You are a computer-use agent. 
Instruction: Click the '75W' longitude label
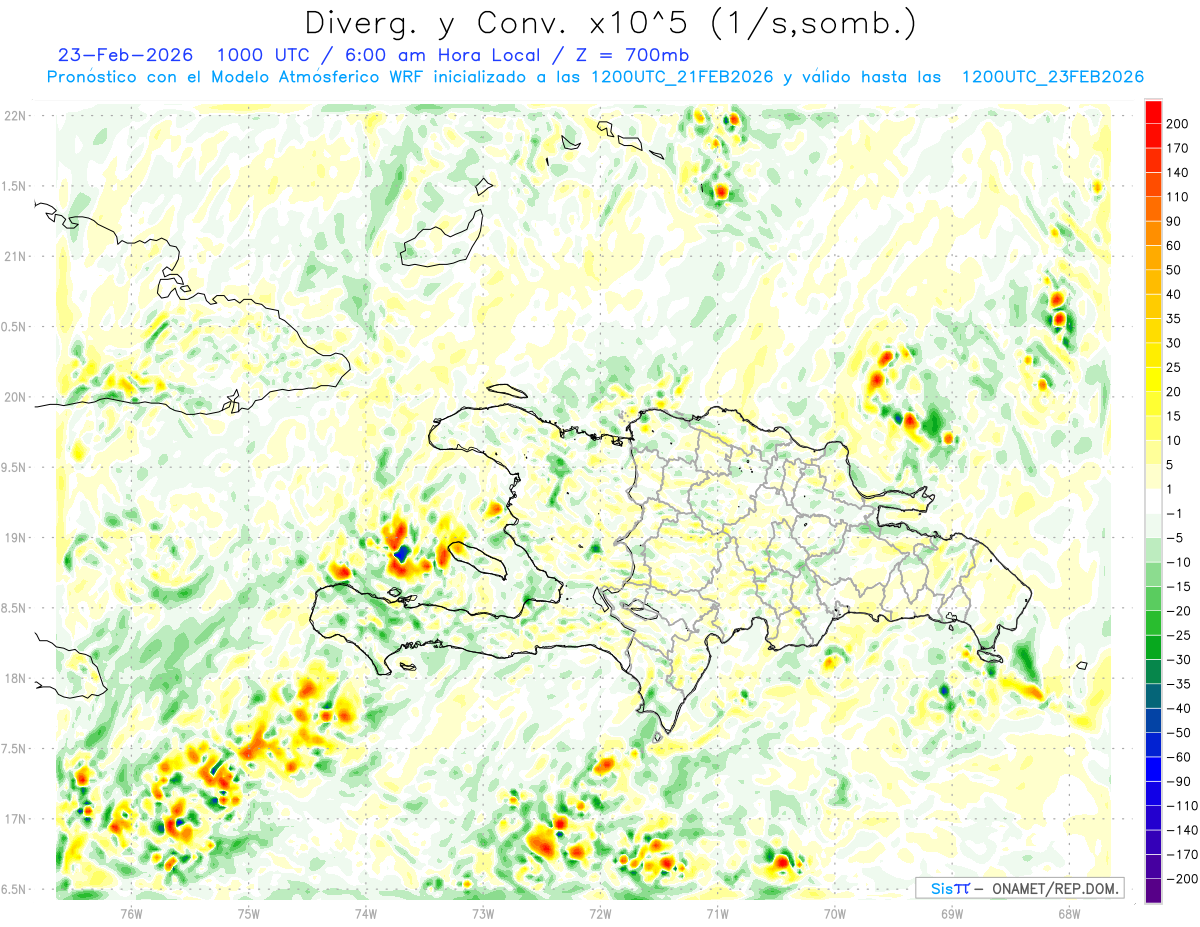(249, 912)
